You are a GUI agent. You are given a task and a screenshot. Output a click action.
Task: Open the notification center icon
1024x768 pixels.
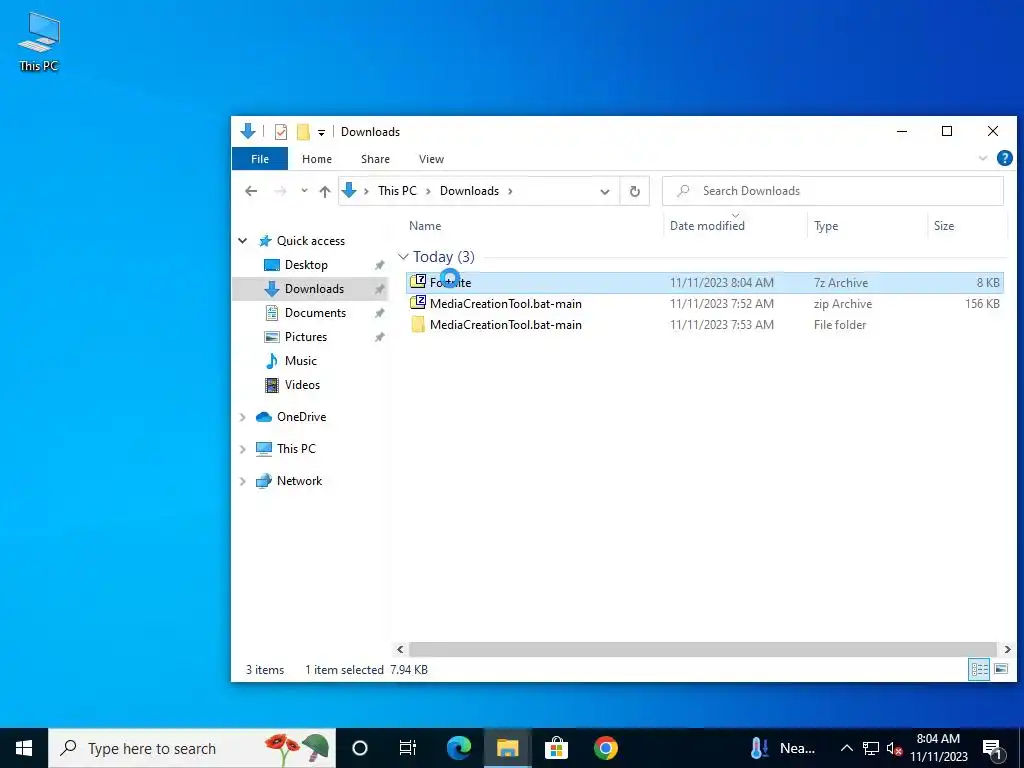pos(993,749)
